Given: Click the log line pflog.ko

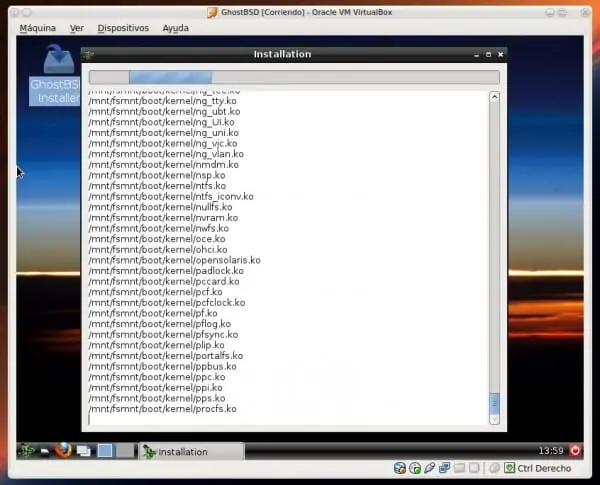Looking at the screenshot, I should [x=160, y=324].
